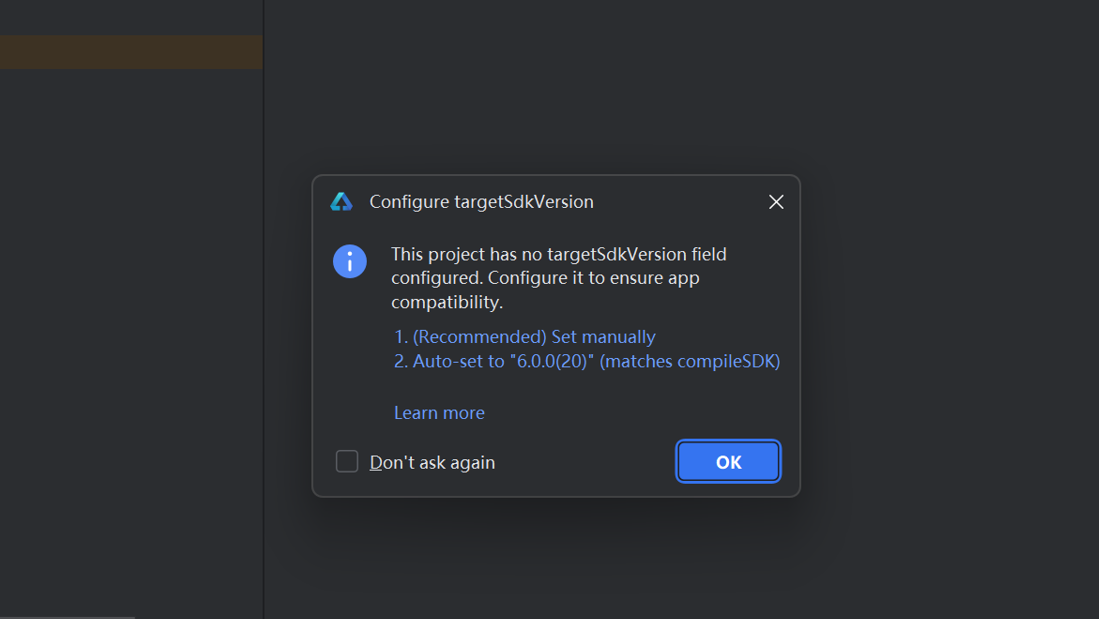Open the Learn more link
1099x619 pixels.
click(x=439, y=413)
